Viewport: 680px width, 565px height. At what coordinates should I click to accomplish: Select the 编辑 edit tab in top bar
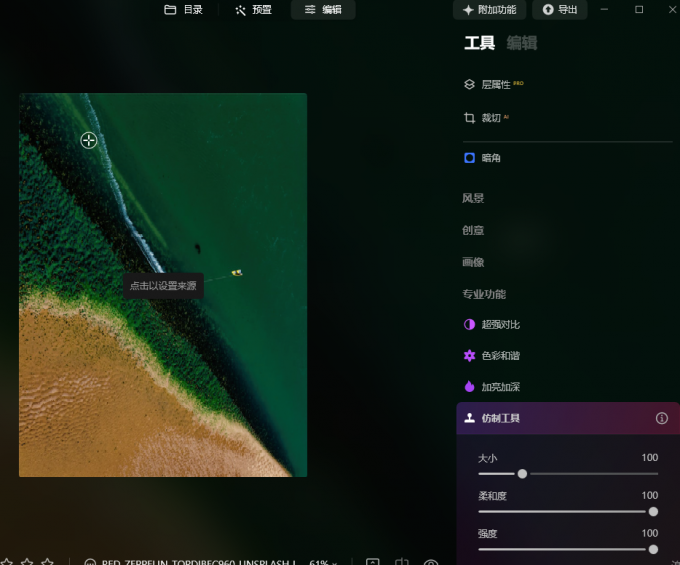[322, 10]
